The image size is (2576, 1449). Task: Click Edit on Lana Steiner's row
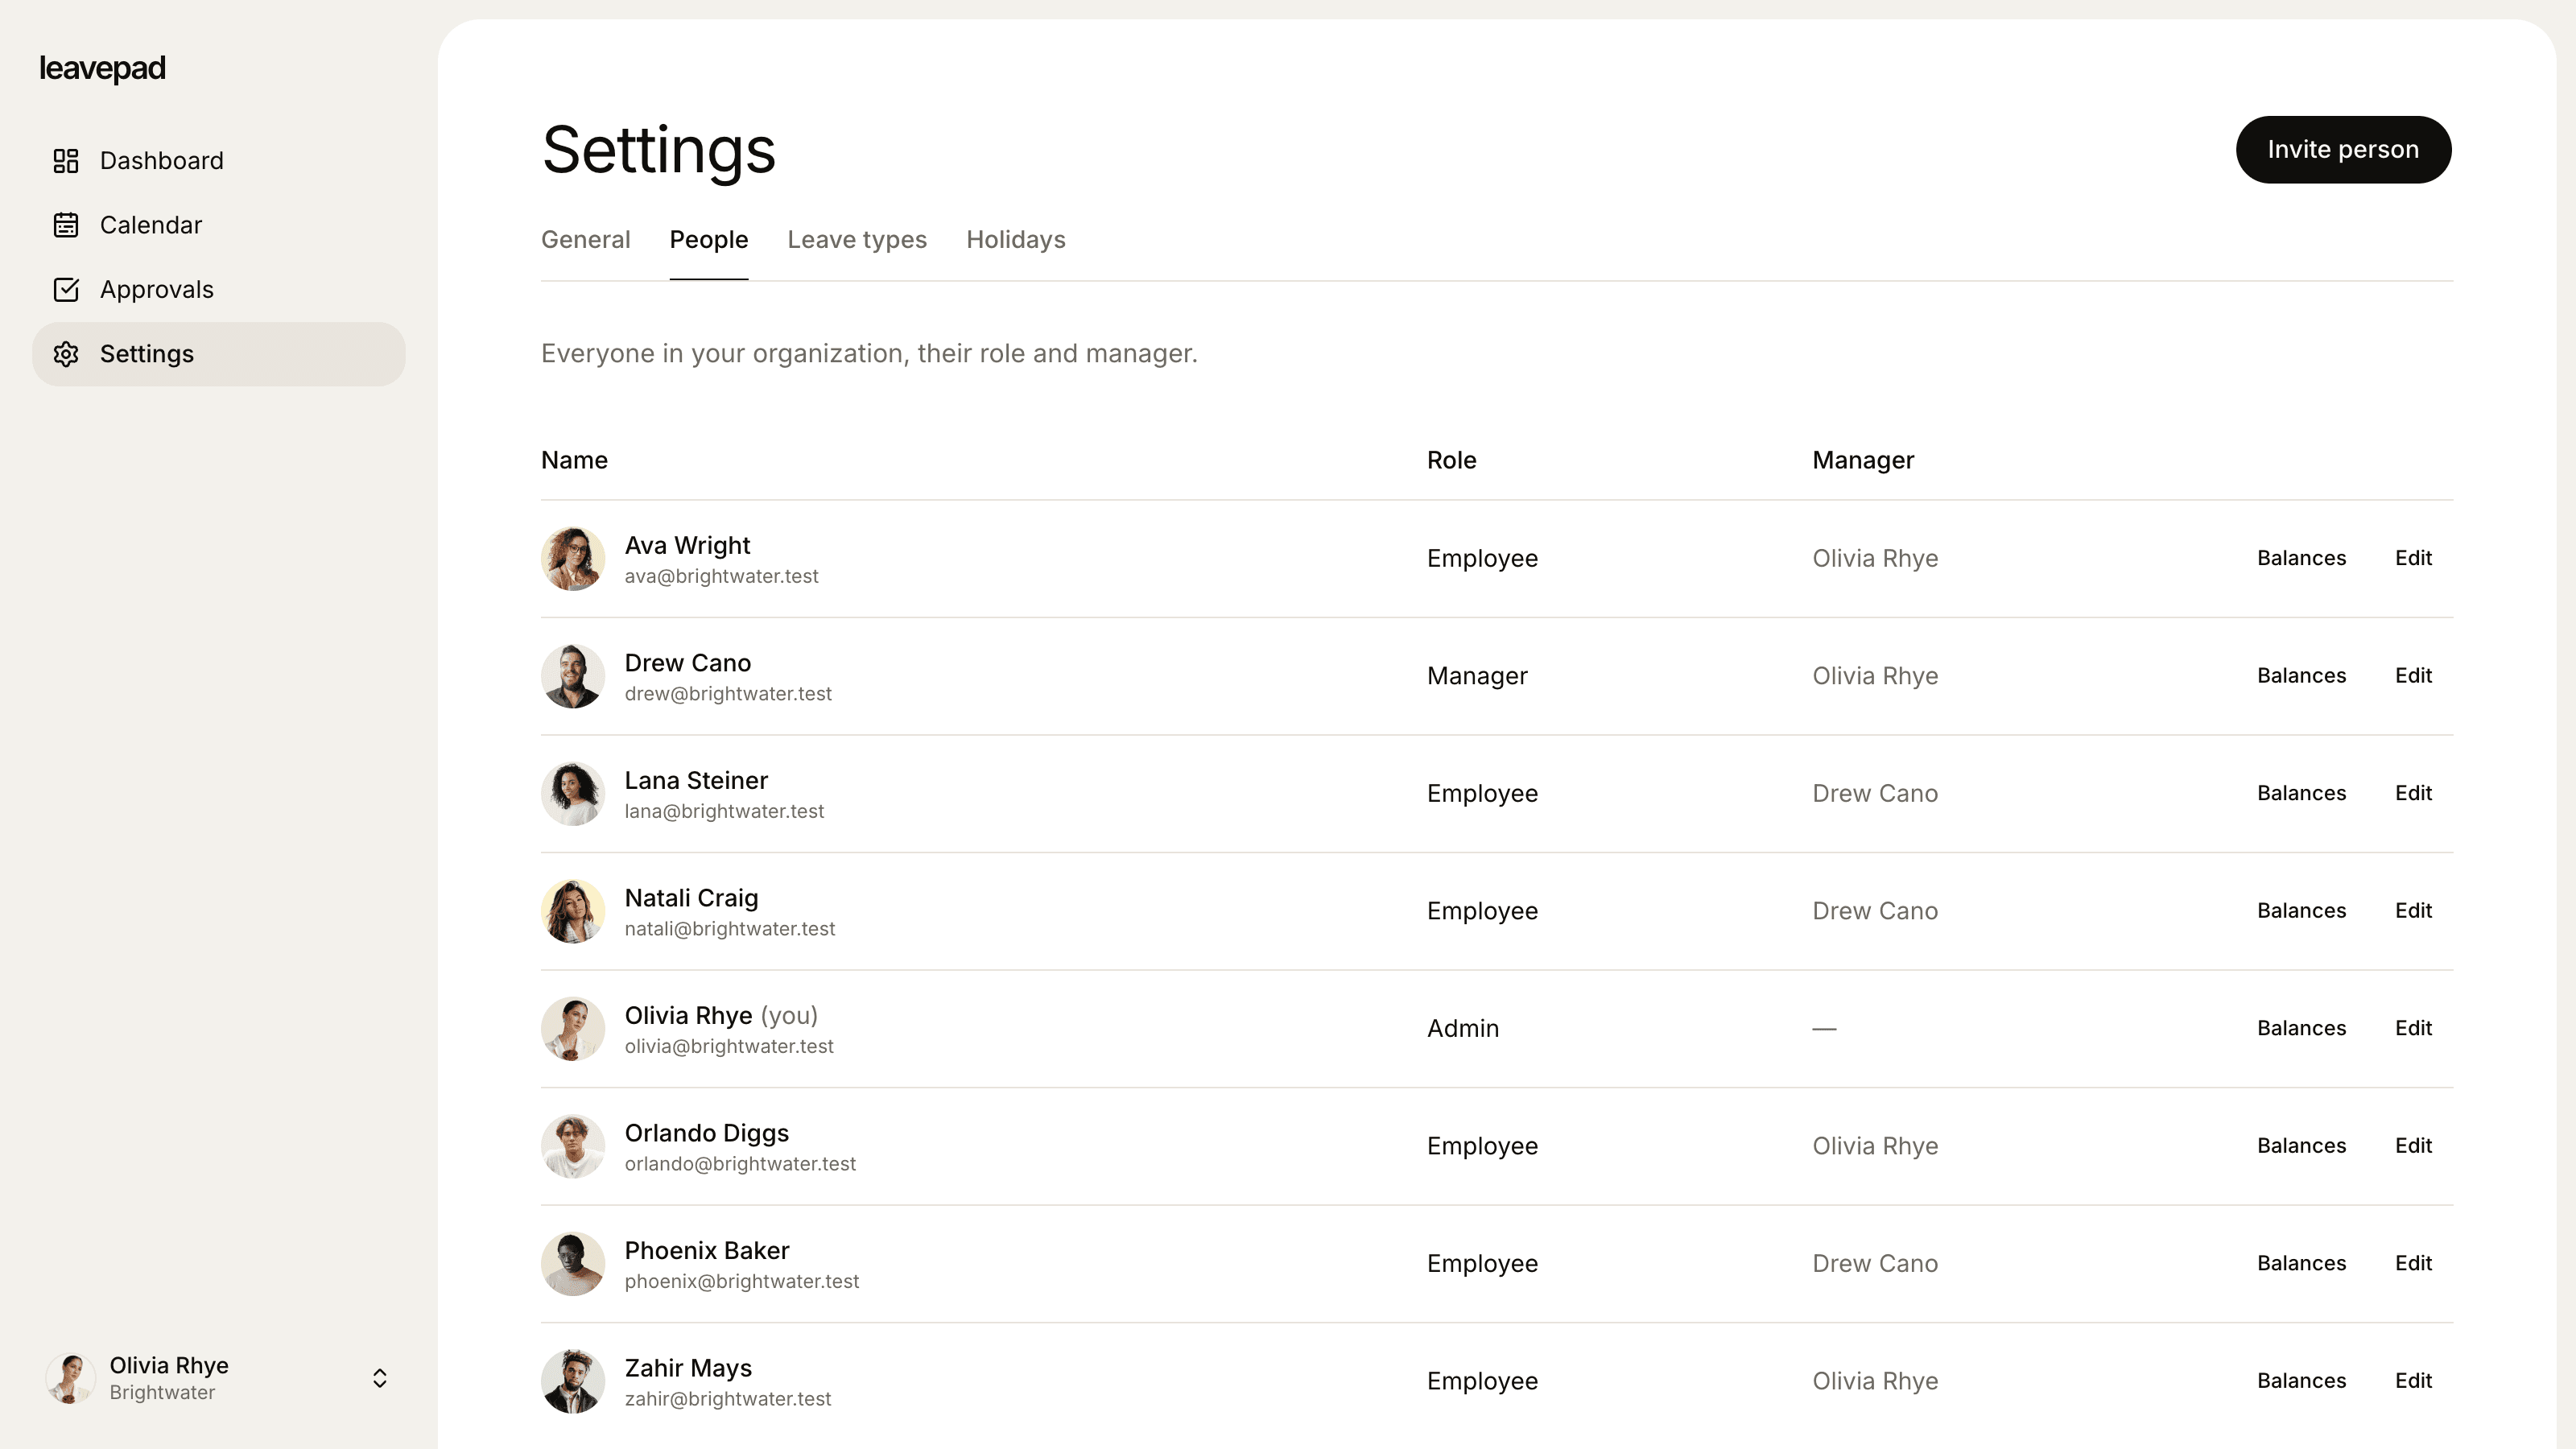coord(2413,793)
